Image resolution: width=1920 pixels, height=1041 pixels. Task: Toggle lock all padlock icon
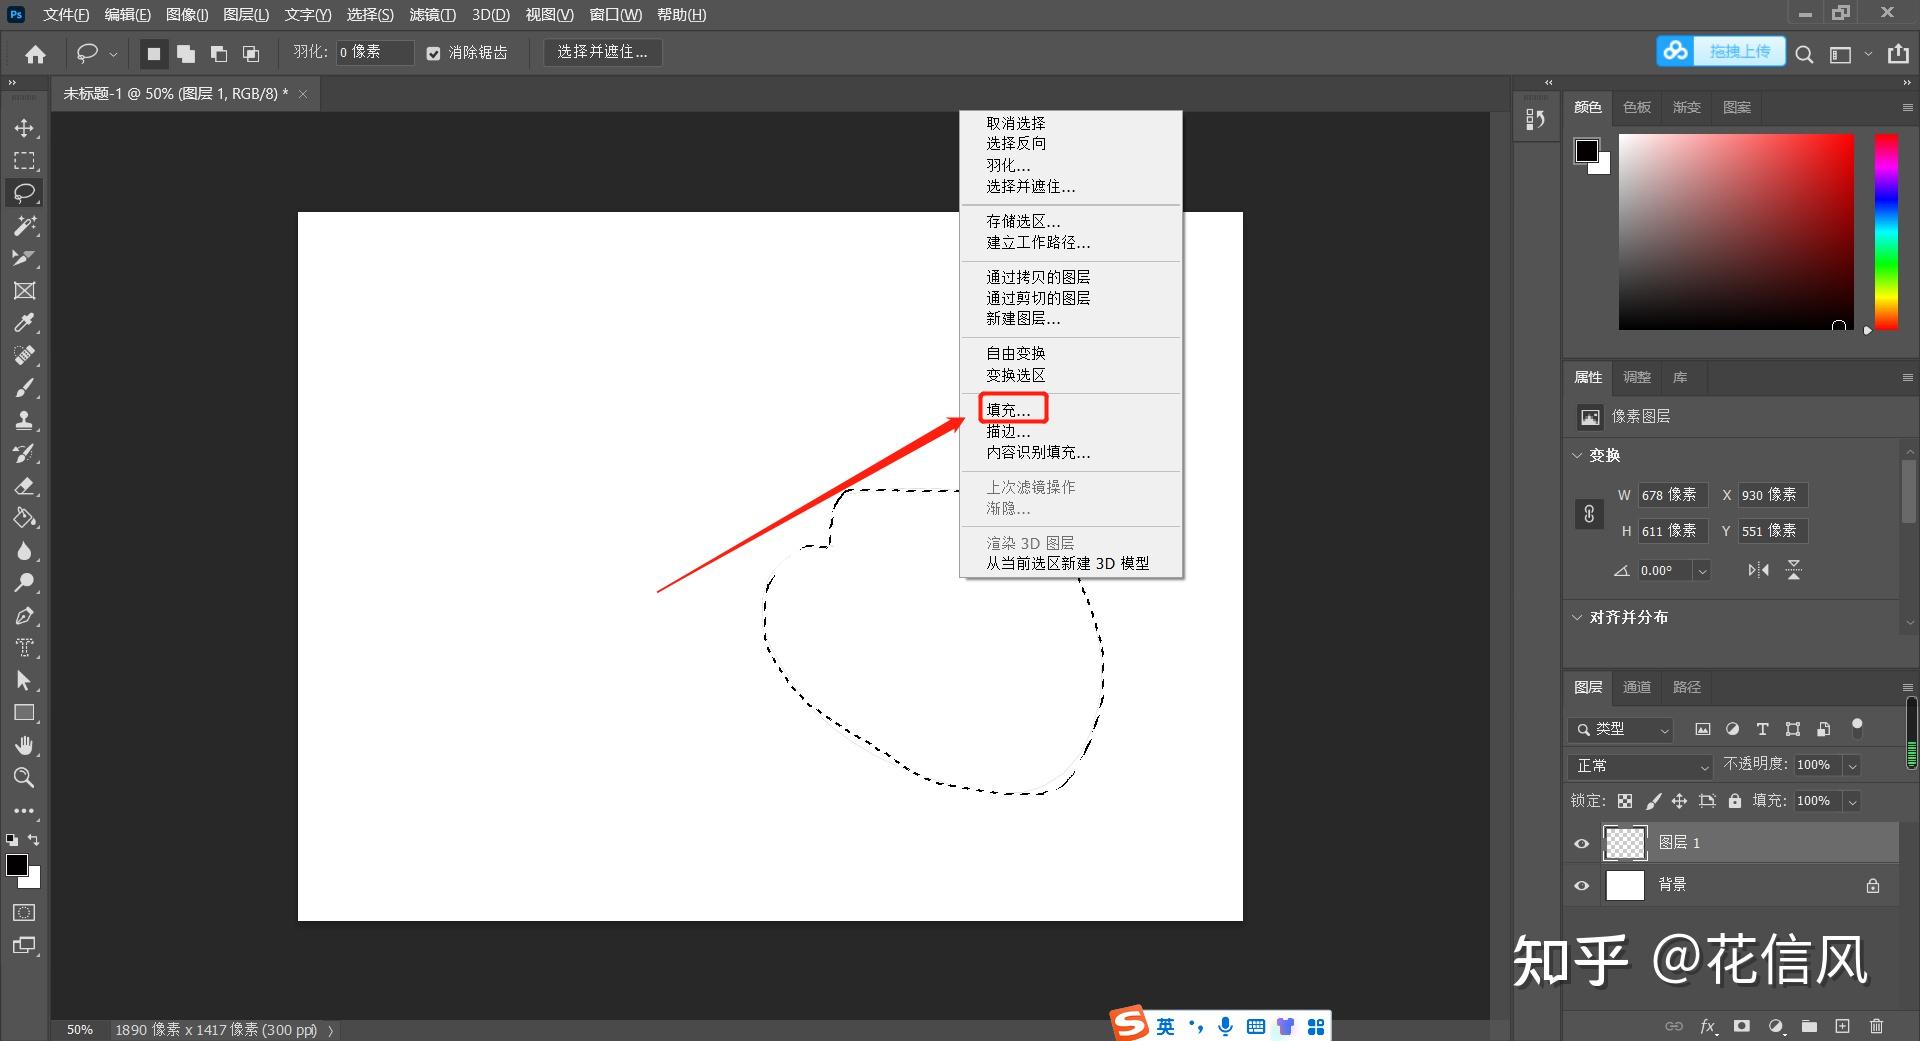coord(1735,801)
